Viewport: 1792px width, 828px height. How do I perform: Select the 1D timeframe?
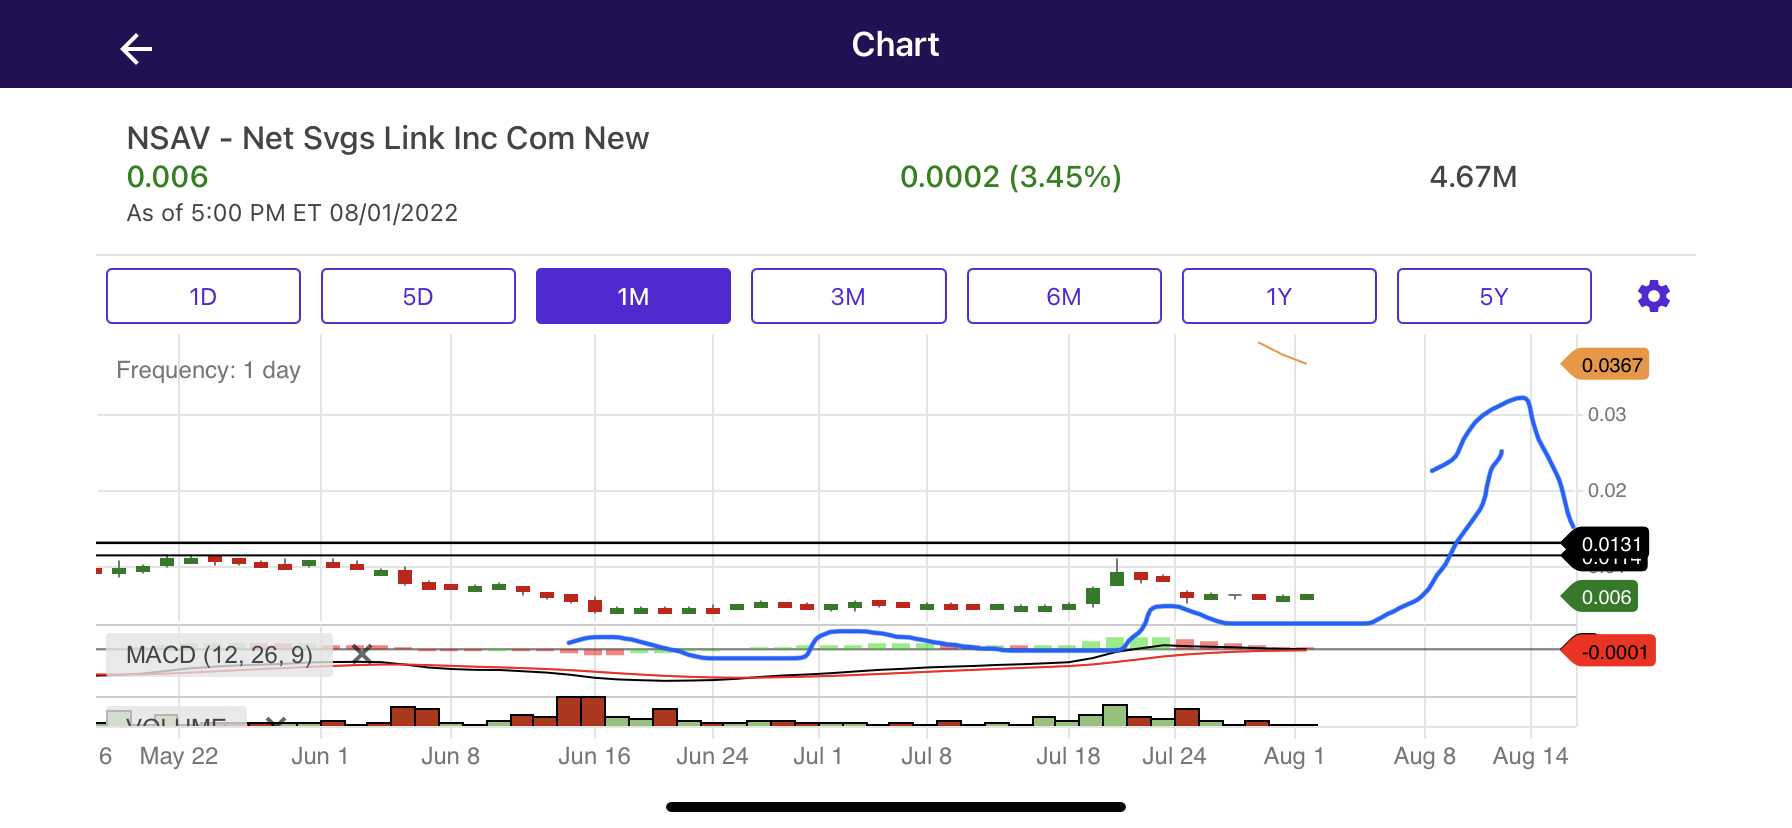pos(203,296)
